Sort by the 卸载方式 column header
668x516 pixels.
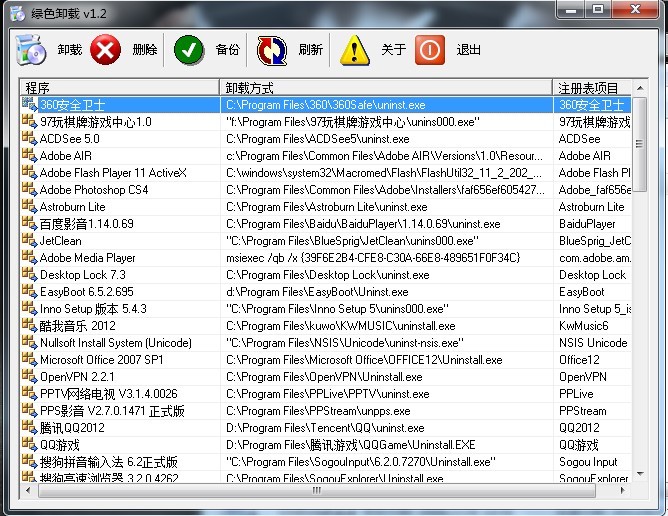(x=385, y=87)
